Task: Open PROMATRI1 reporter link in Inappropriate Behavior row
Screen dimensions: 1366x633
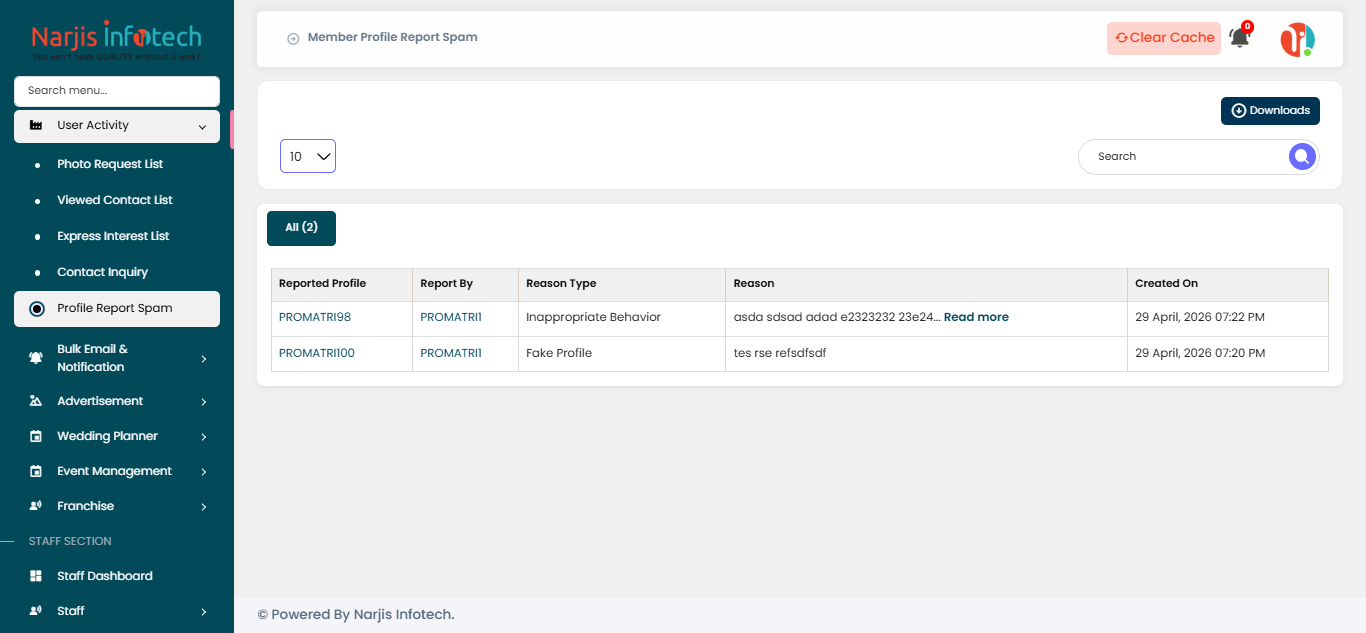Action: point(451,317)
